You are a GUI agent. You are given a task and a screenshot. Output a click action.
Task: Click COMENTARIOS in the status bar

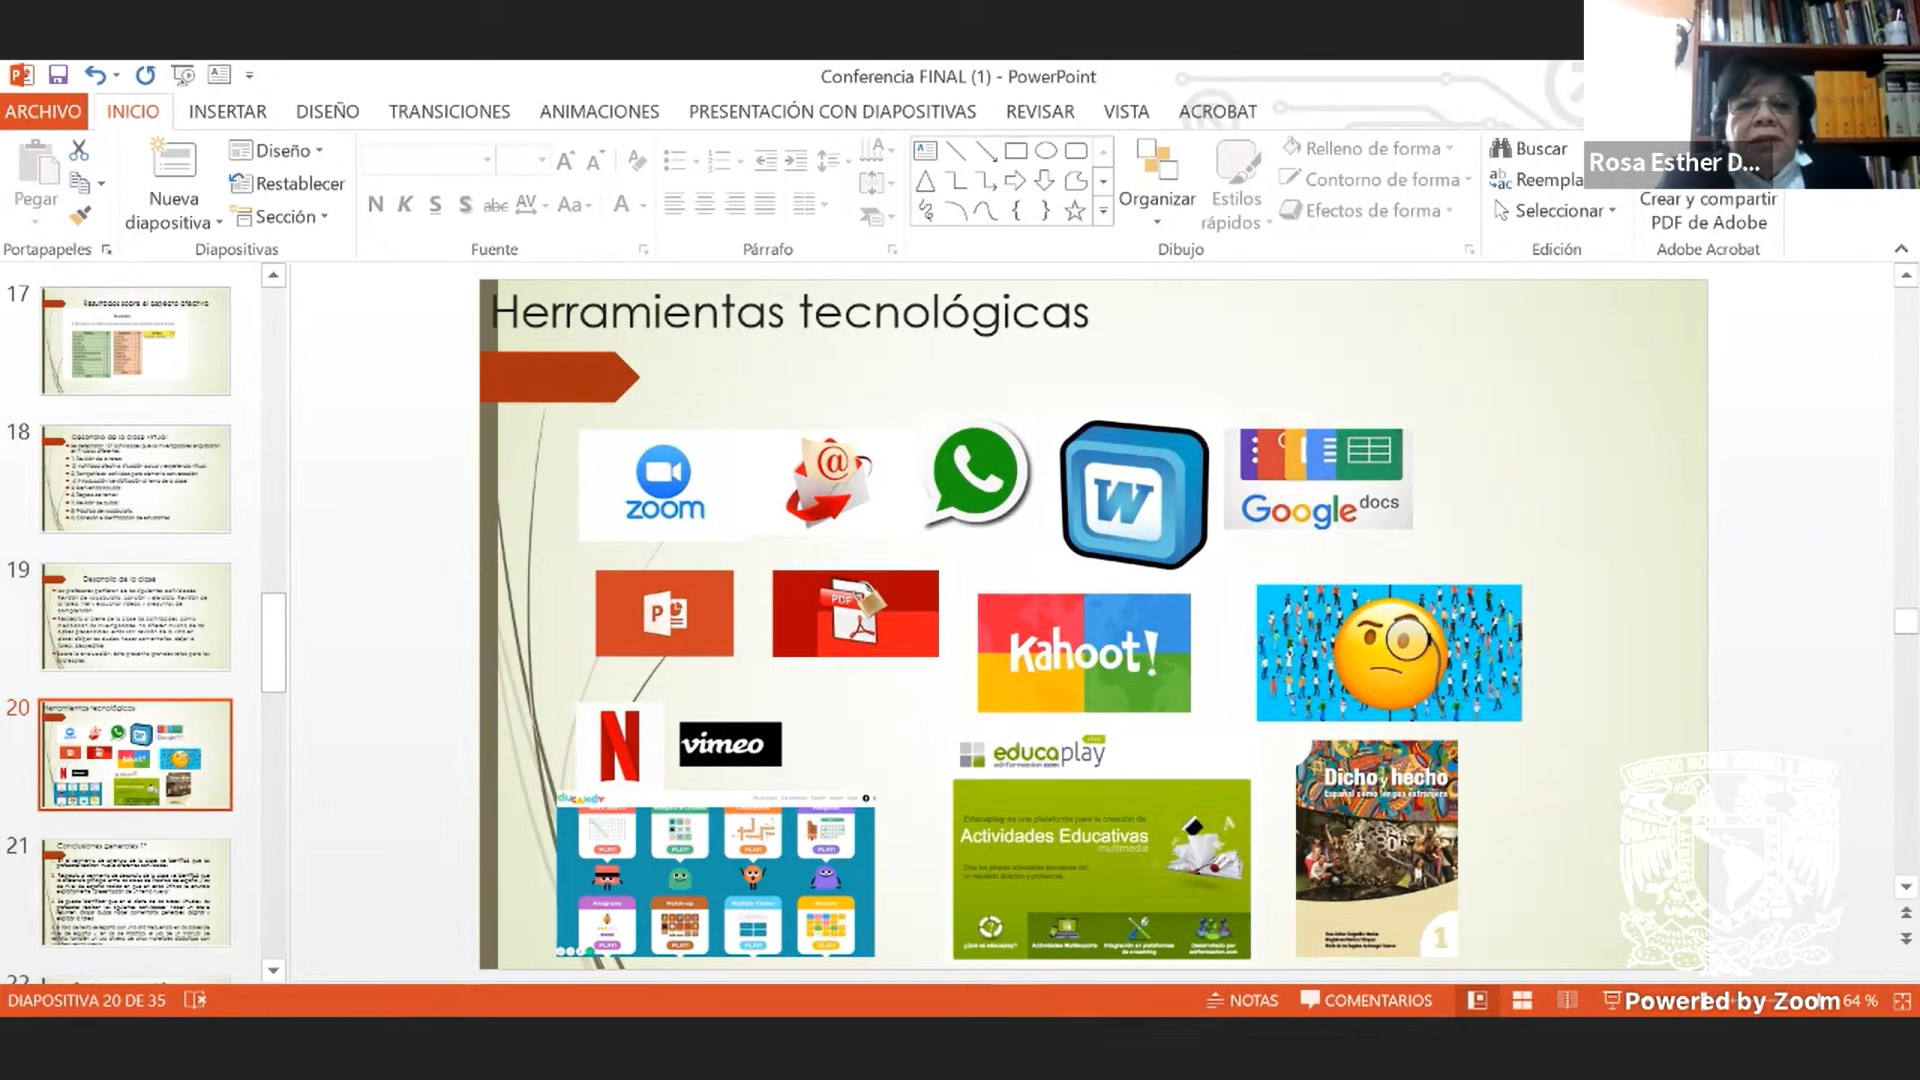point(1366,1000)
